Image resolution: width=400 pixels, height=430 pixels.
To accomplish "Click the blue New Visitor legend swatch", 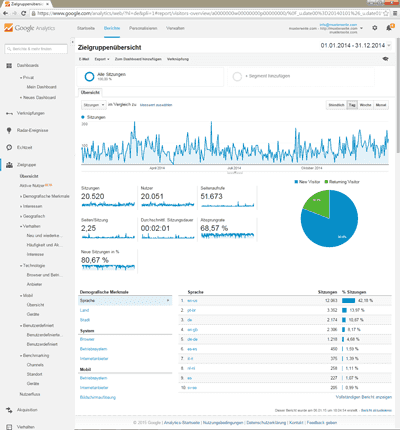I will click(296, 182).
